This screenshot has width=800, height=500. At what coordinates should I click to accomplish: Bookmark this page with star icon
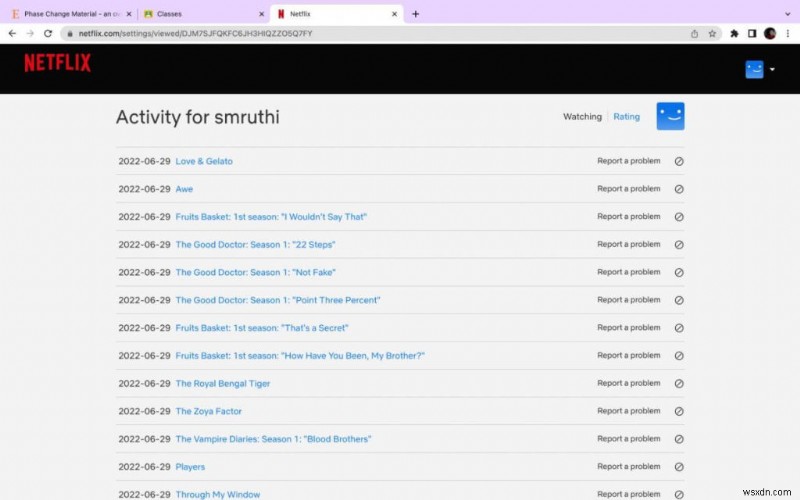pyautogui.click(x=712, y=34)
